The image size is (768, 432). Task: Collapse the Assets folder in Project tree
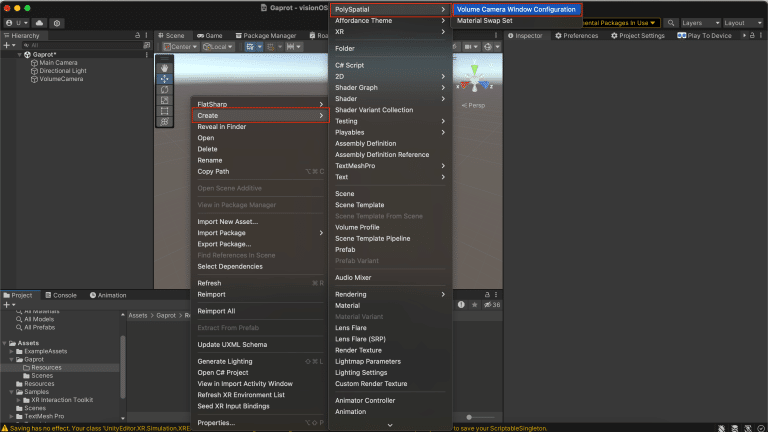[4, 343]
